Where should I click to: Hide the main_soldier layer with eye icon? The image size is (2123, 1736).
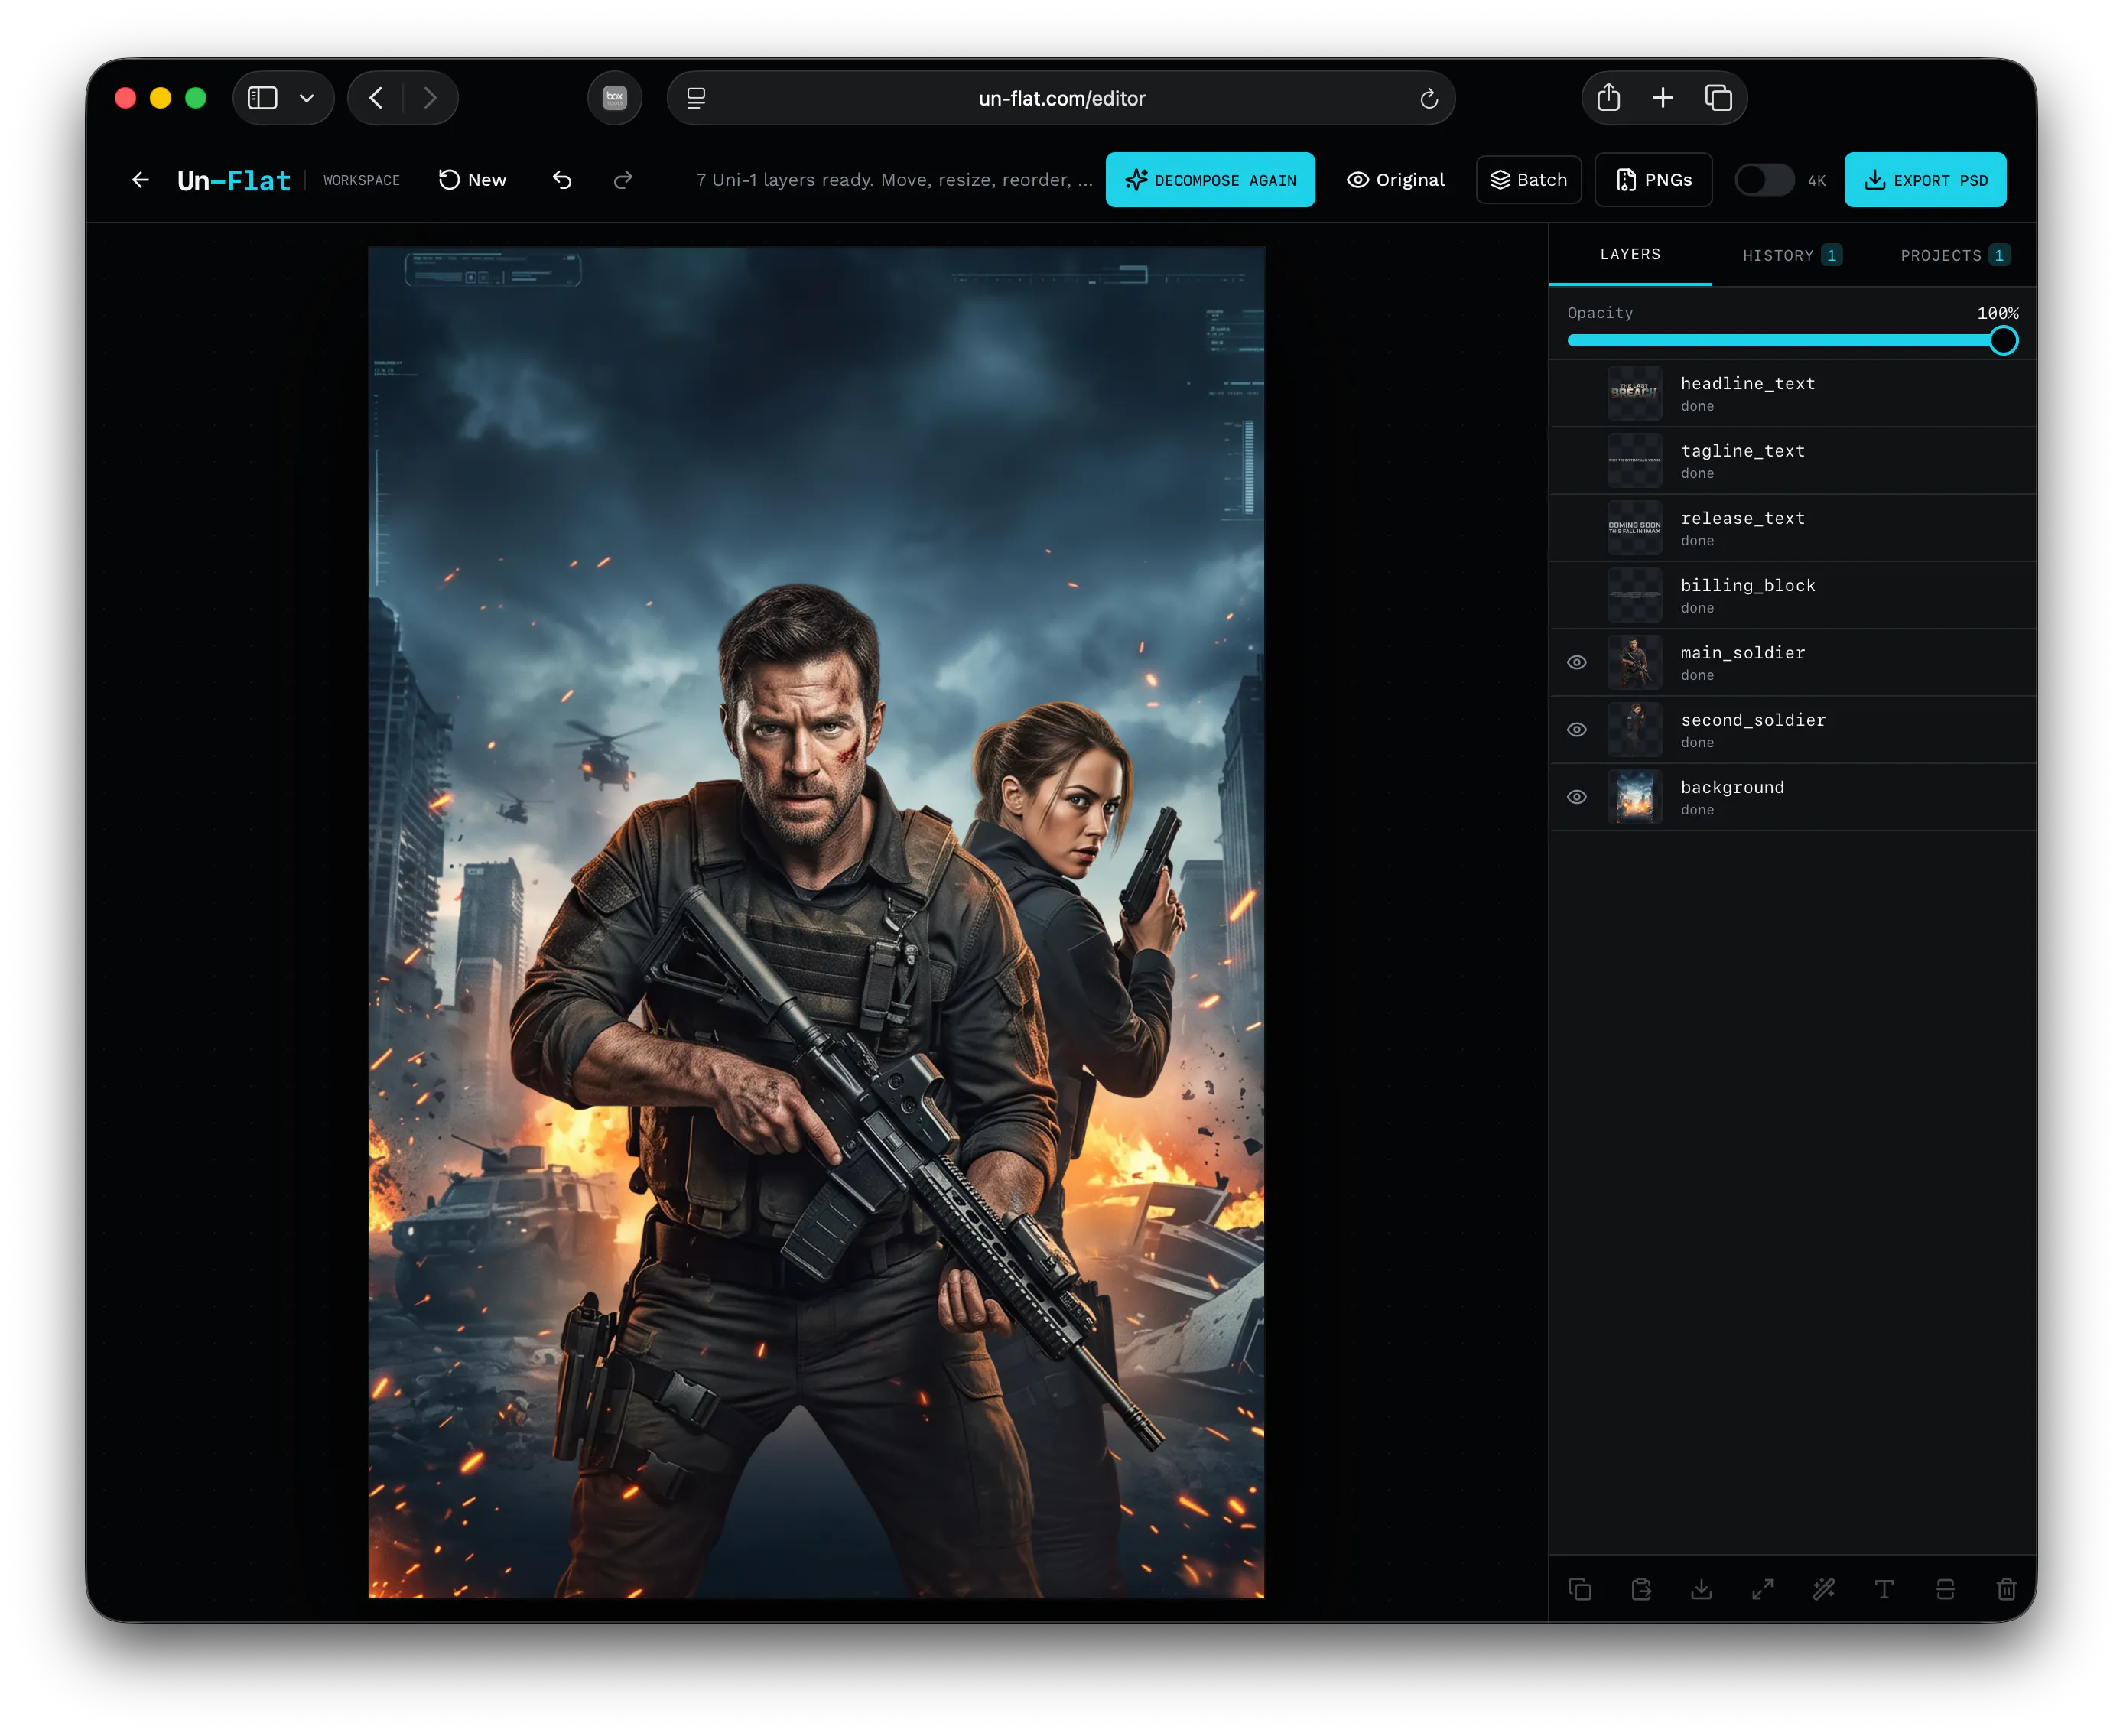[x=1577, y=662]
